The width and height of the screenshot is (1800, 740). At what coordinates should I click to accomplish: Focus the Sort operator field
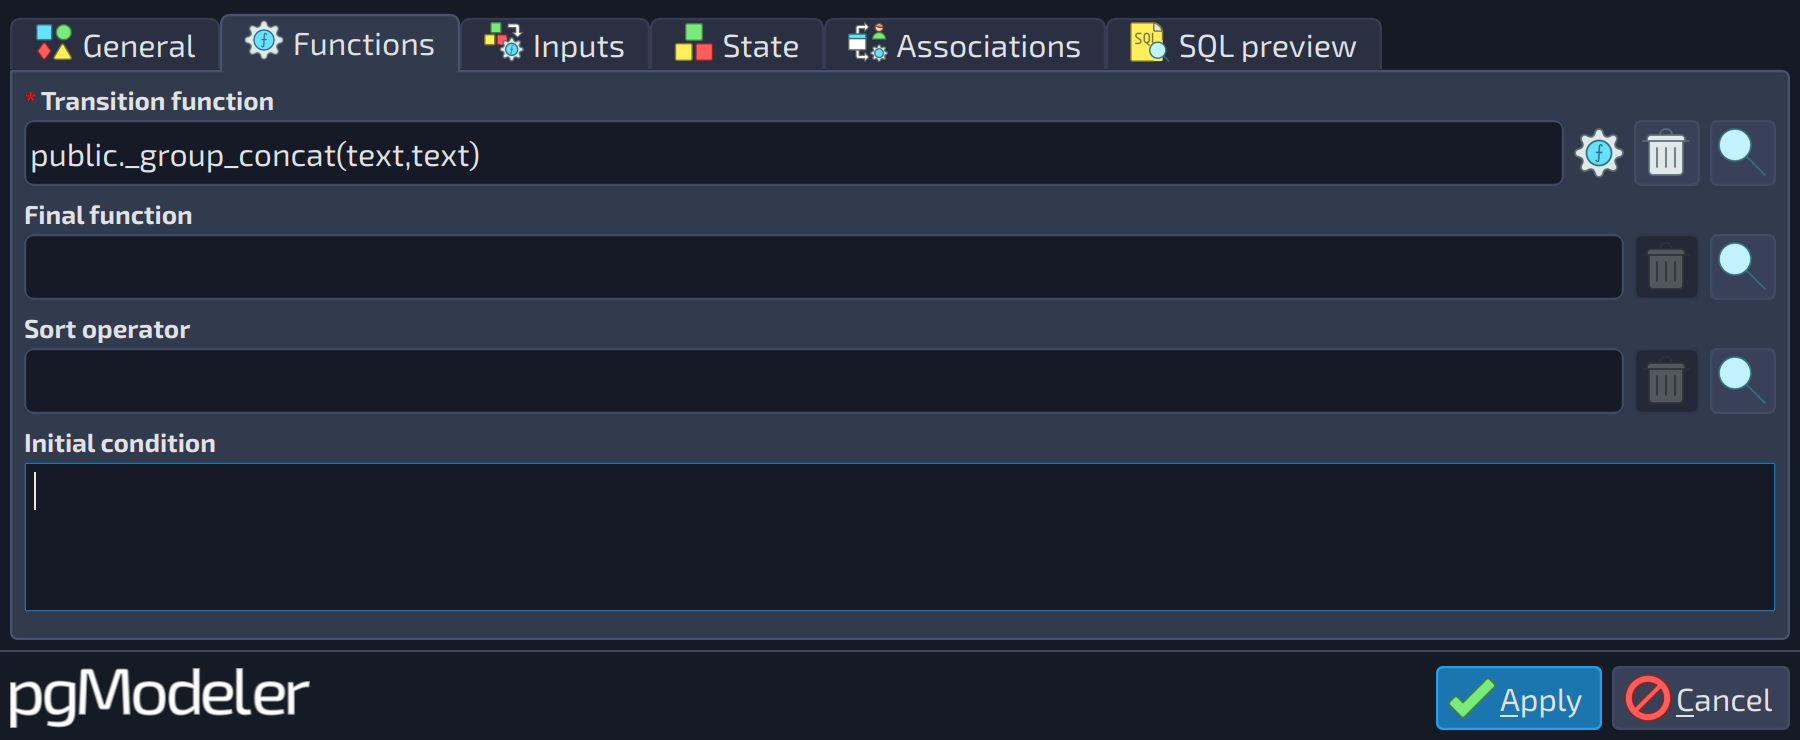823,382
